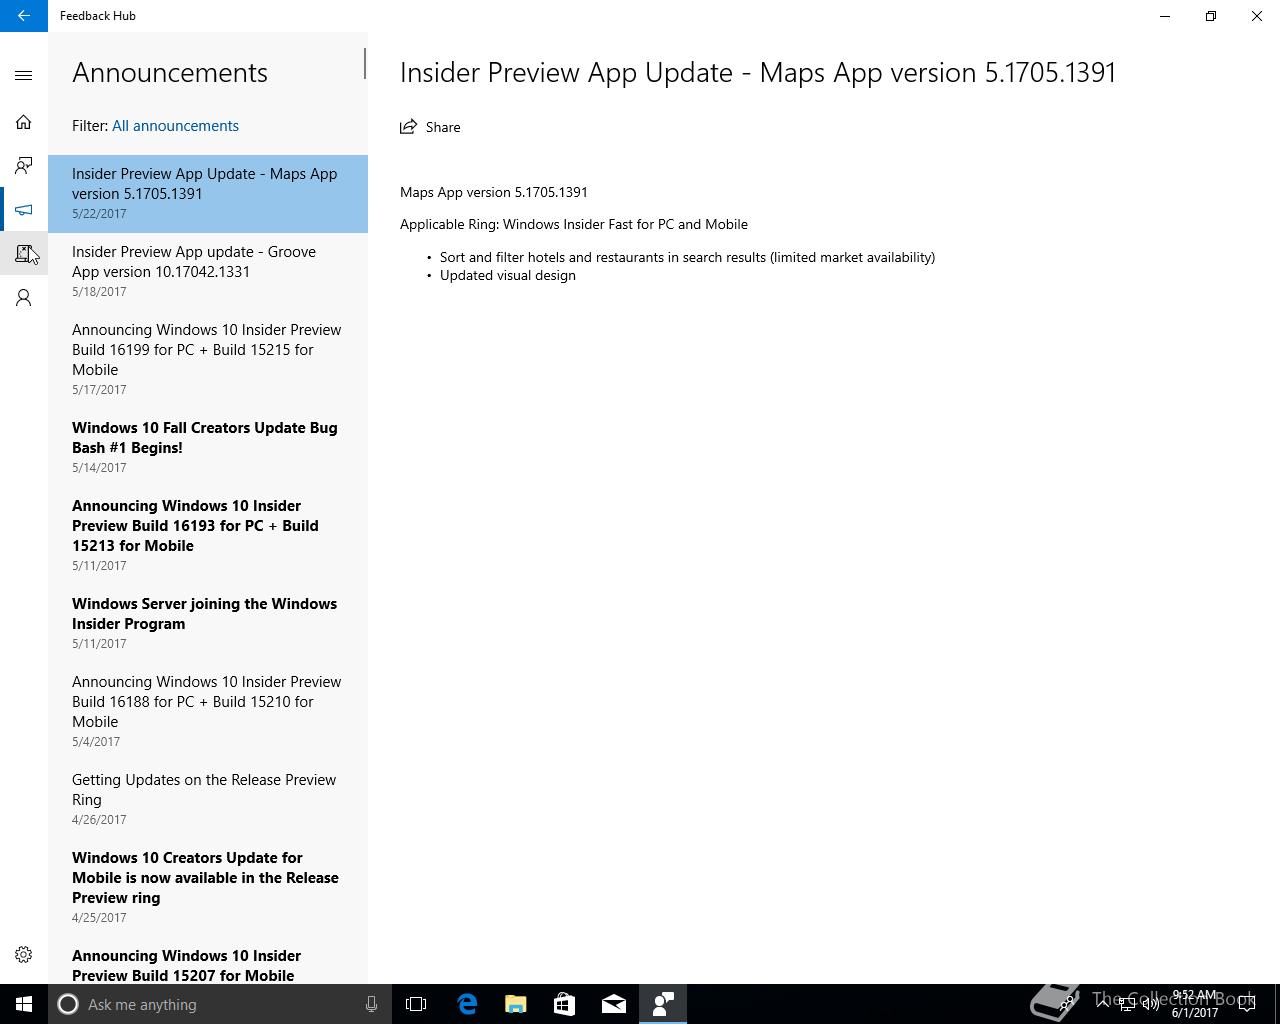1280x1024 pixels.
Task: Click the announcements list scrollbar
Action: tap(364, 64)
